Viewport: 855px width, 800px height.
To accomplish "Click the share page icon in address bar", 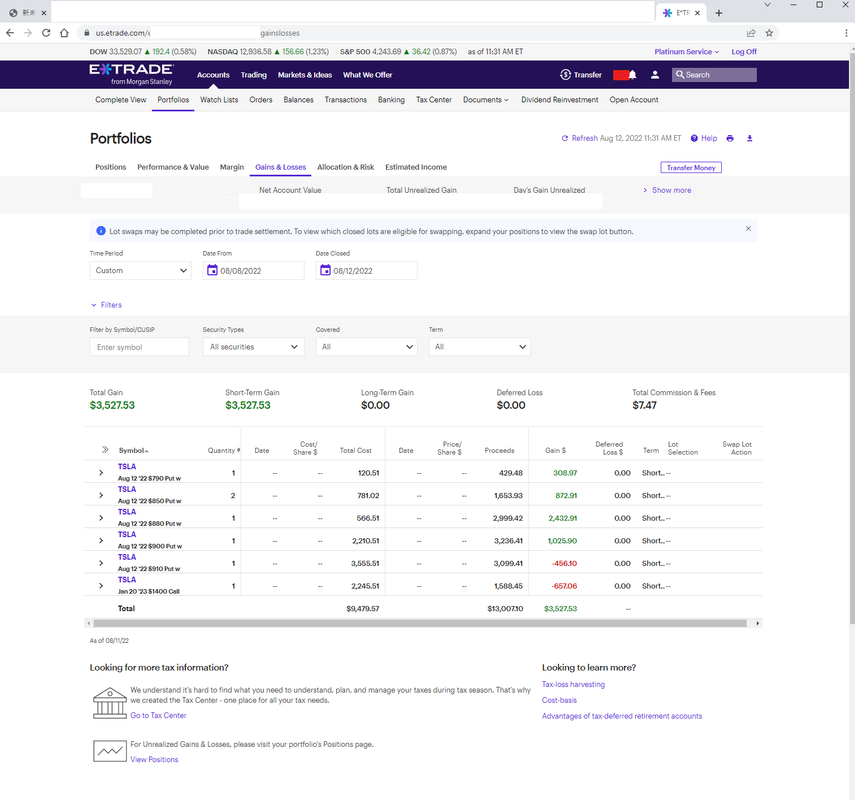I will 751,33.
